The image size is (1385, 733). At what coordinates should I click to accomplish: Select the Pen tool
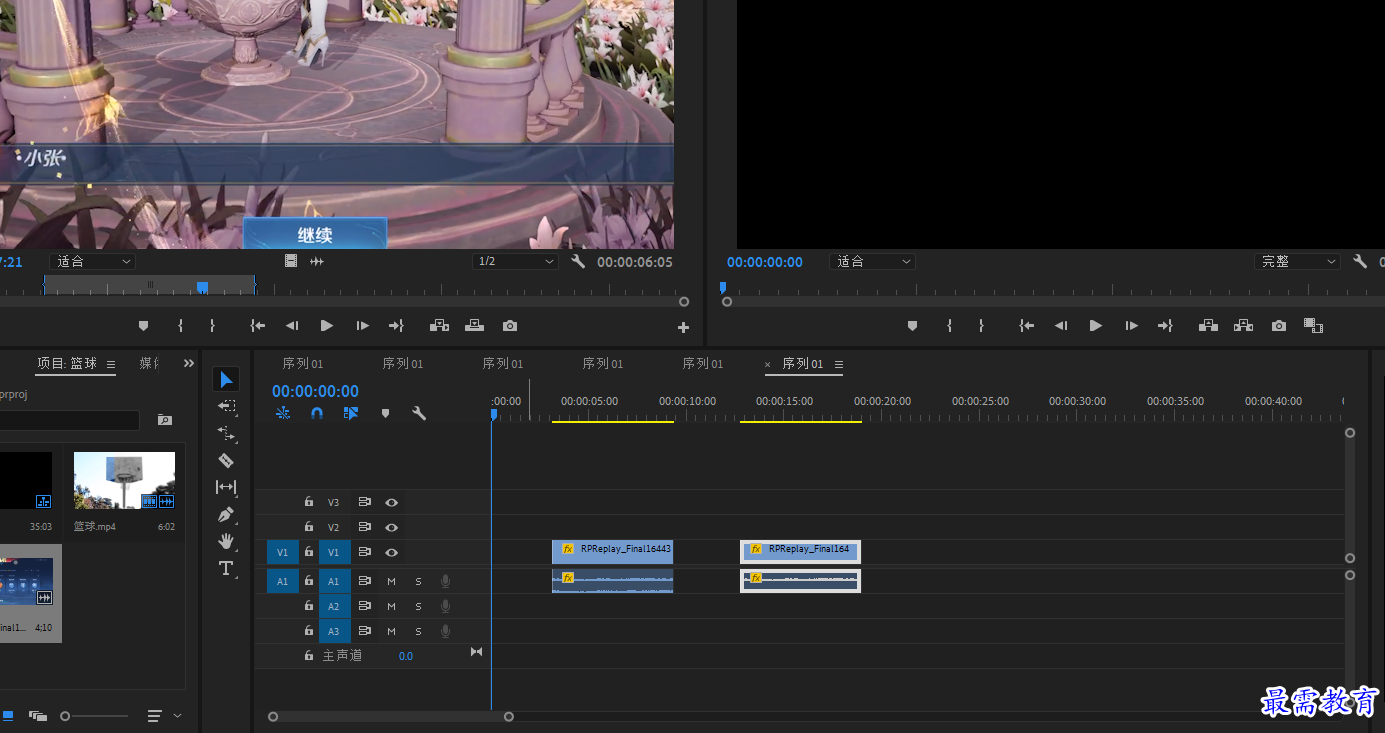(x=226, y=514)
